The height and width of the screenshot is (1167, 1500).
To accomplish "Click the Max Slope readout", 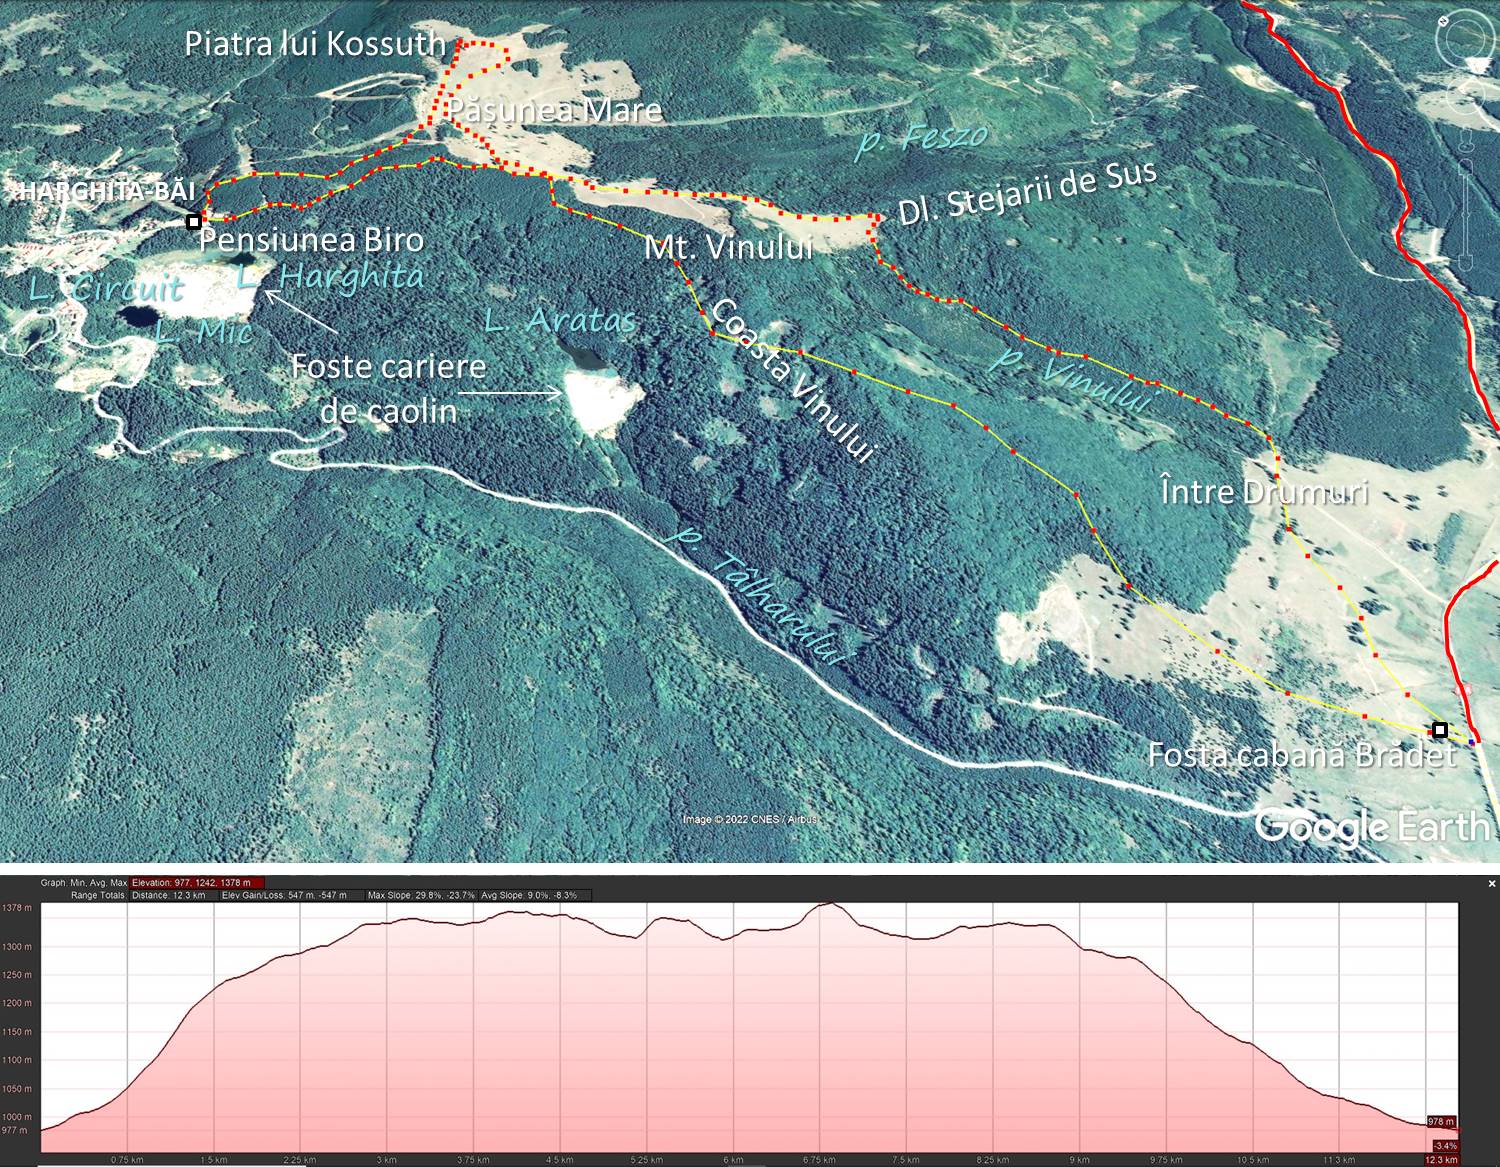I will [420, 895].
